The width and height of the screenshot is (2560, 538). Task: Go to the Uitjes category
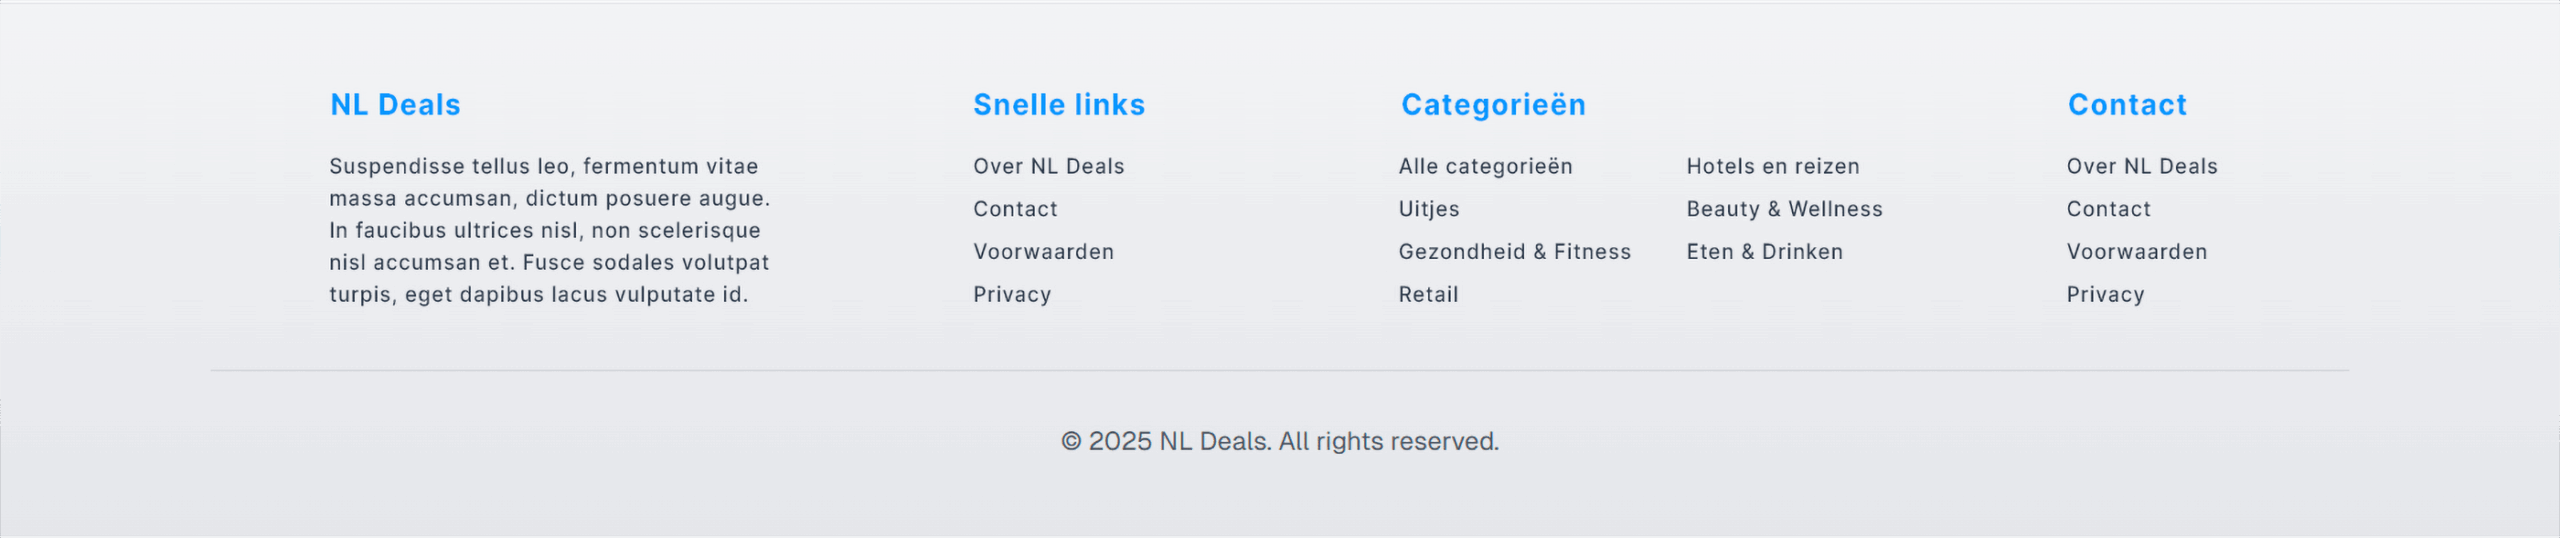(x=1429, y=209)
